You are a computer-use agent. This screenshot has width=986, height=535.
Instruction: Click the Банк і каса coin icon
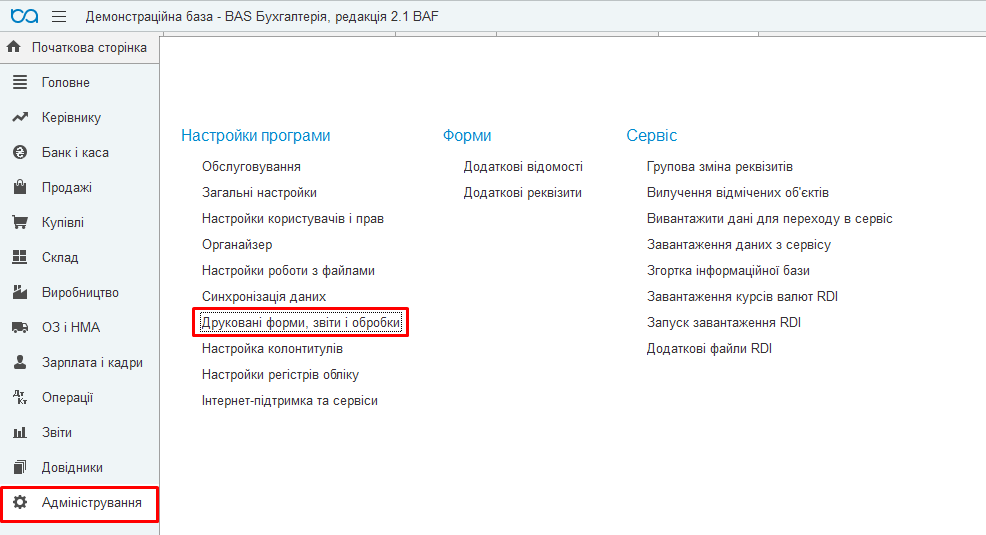click(19, 153)
